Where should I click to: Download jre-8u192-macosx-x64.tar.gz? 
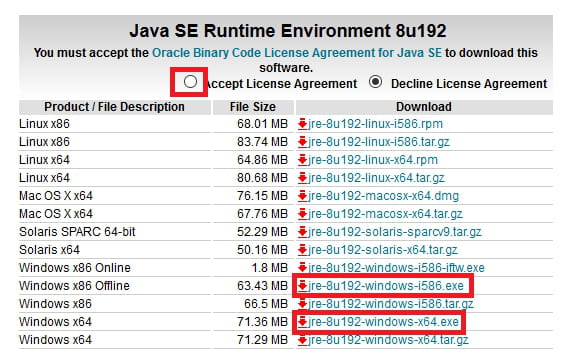pos(385,214)
